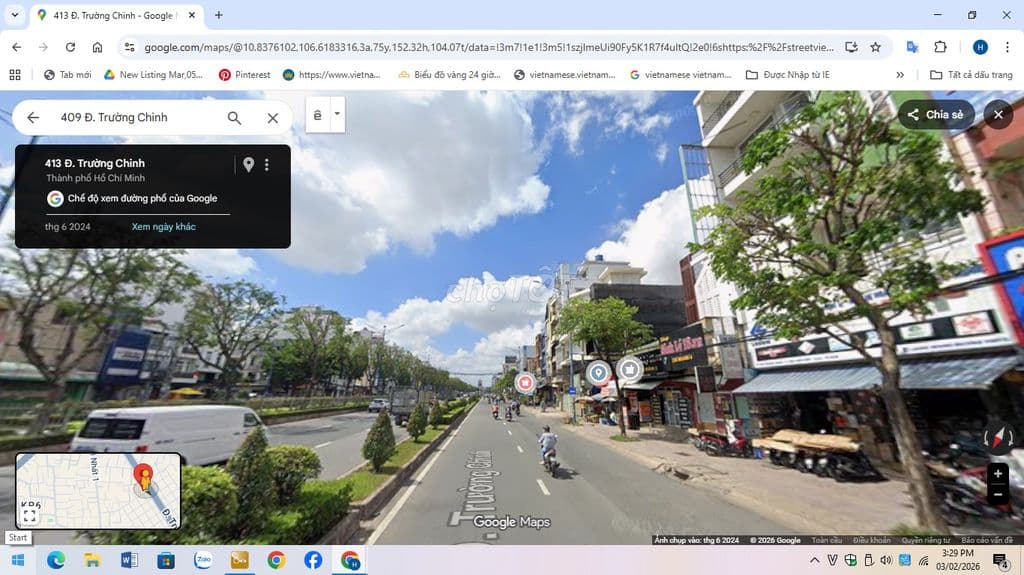Expand the hidden bookmarks overflow chevron
This screenshot has height=575, width=1024.
pyautogui.click(x=900, y=75)
